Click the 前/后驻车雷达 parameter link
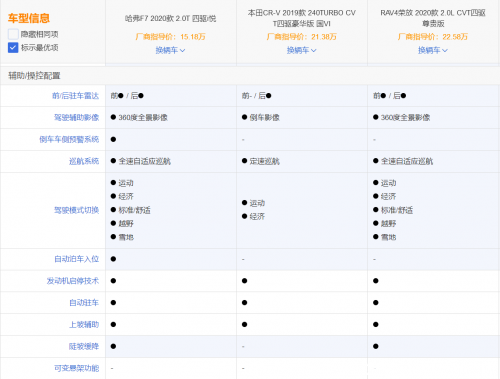This screenshot has width=500, height=379. coord(75,96)
